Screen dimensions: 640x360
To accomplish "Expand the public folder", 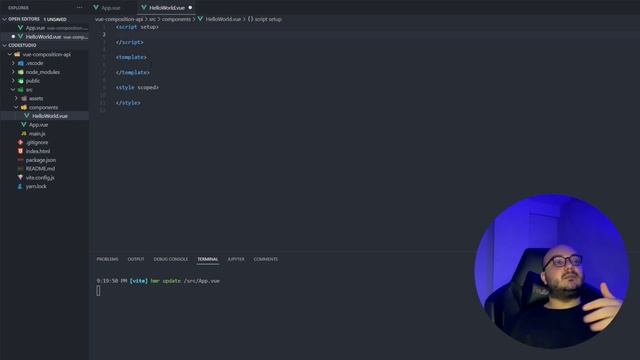I will click(x=13, y=81).
